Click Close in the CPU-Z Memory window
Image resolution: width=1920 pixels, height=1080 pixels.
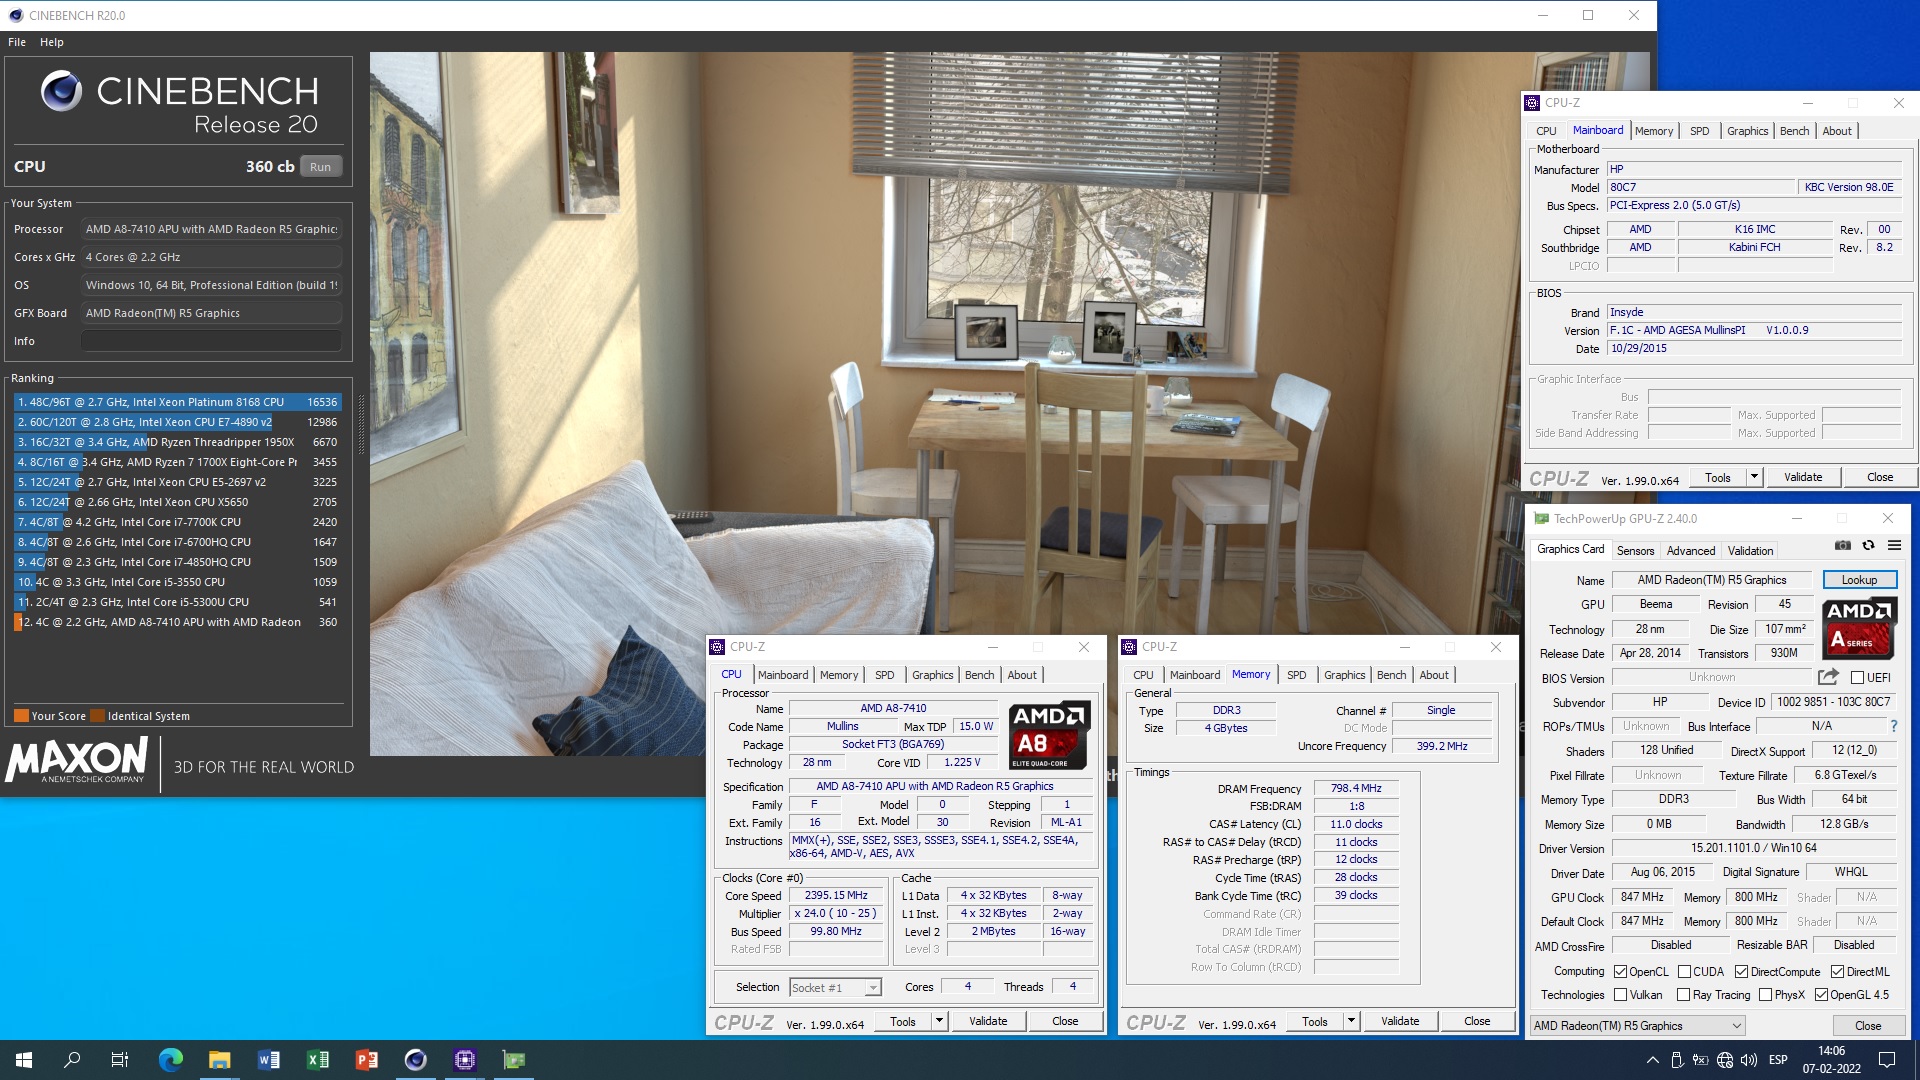pos(1477,1021)
